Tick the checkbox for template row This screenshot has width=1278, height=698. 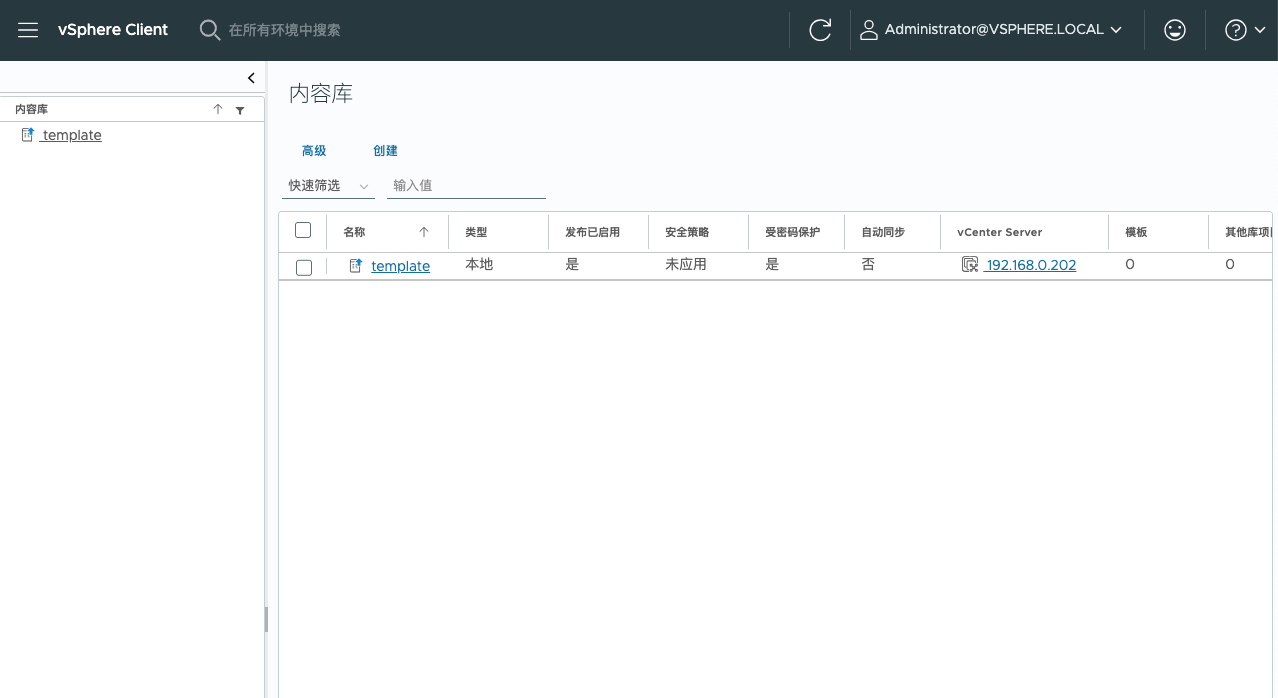tap(304, 267)
